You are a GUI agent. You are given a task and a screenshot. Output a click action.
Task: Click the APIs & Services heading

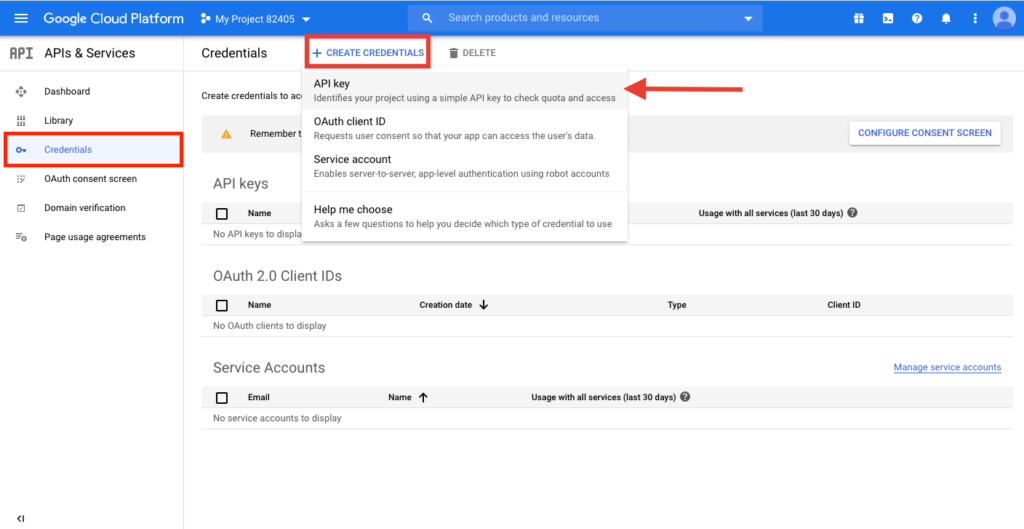(x=90, y=54)
